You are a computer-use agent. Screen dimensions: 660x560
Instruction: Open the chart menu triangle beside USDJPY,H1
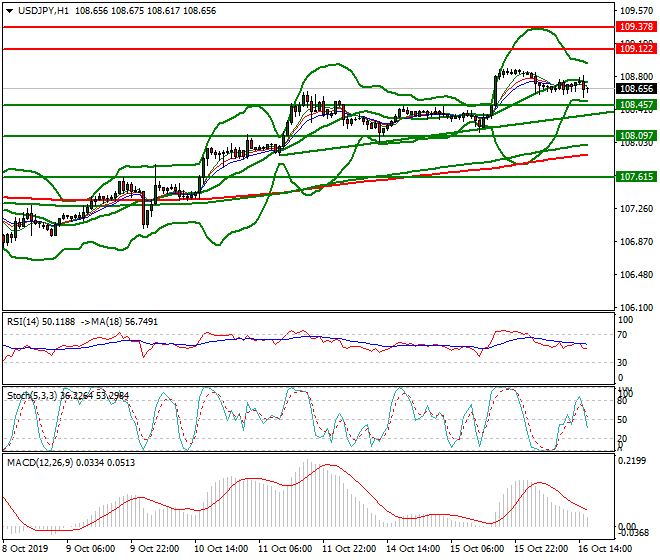pos(9,11)
